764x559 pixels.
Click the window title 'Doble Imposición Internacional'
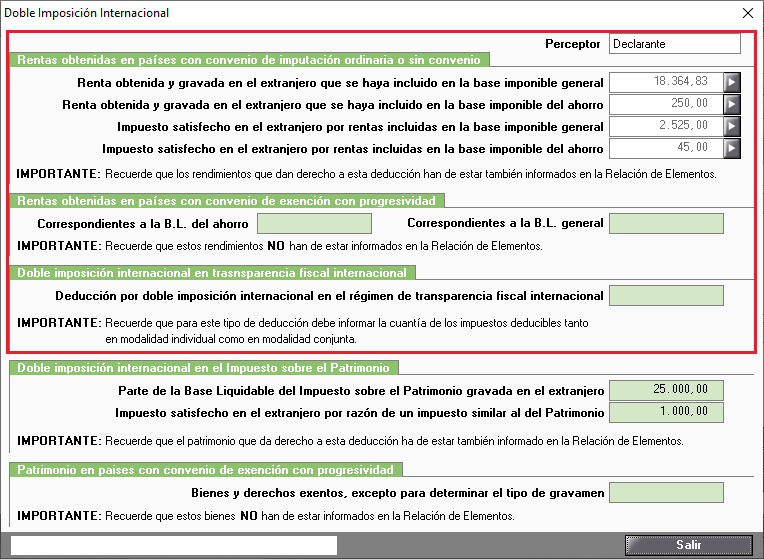87,13
